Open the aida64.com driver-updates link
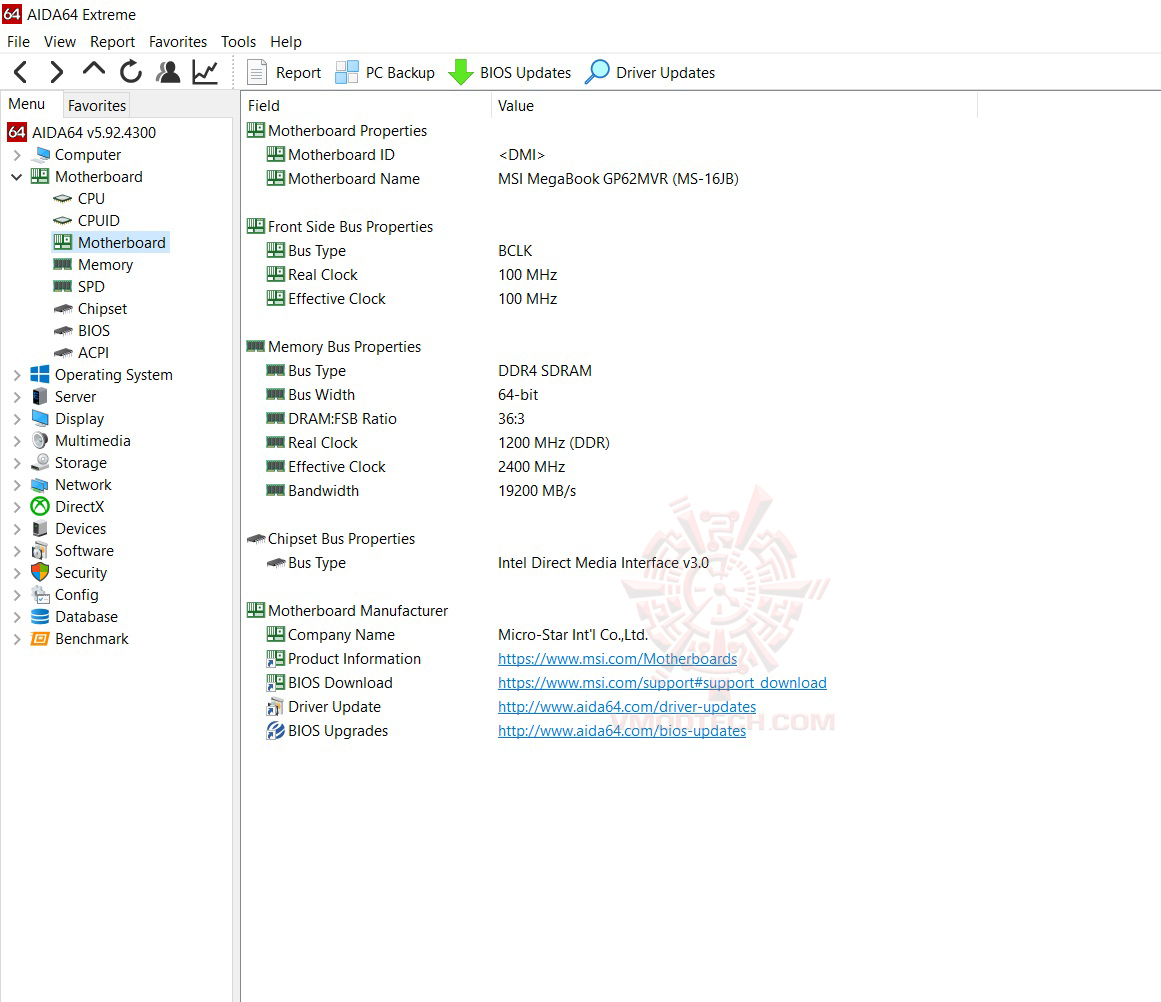This screenshot has height=1002, width=1161. point(626,707)
